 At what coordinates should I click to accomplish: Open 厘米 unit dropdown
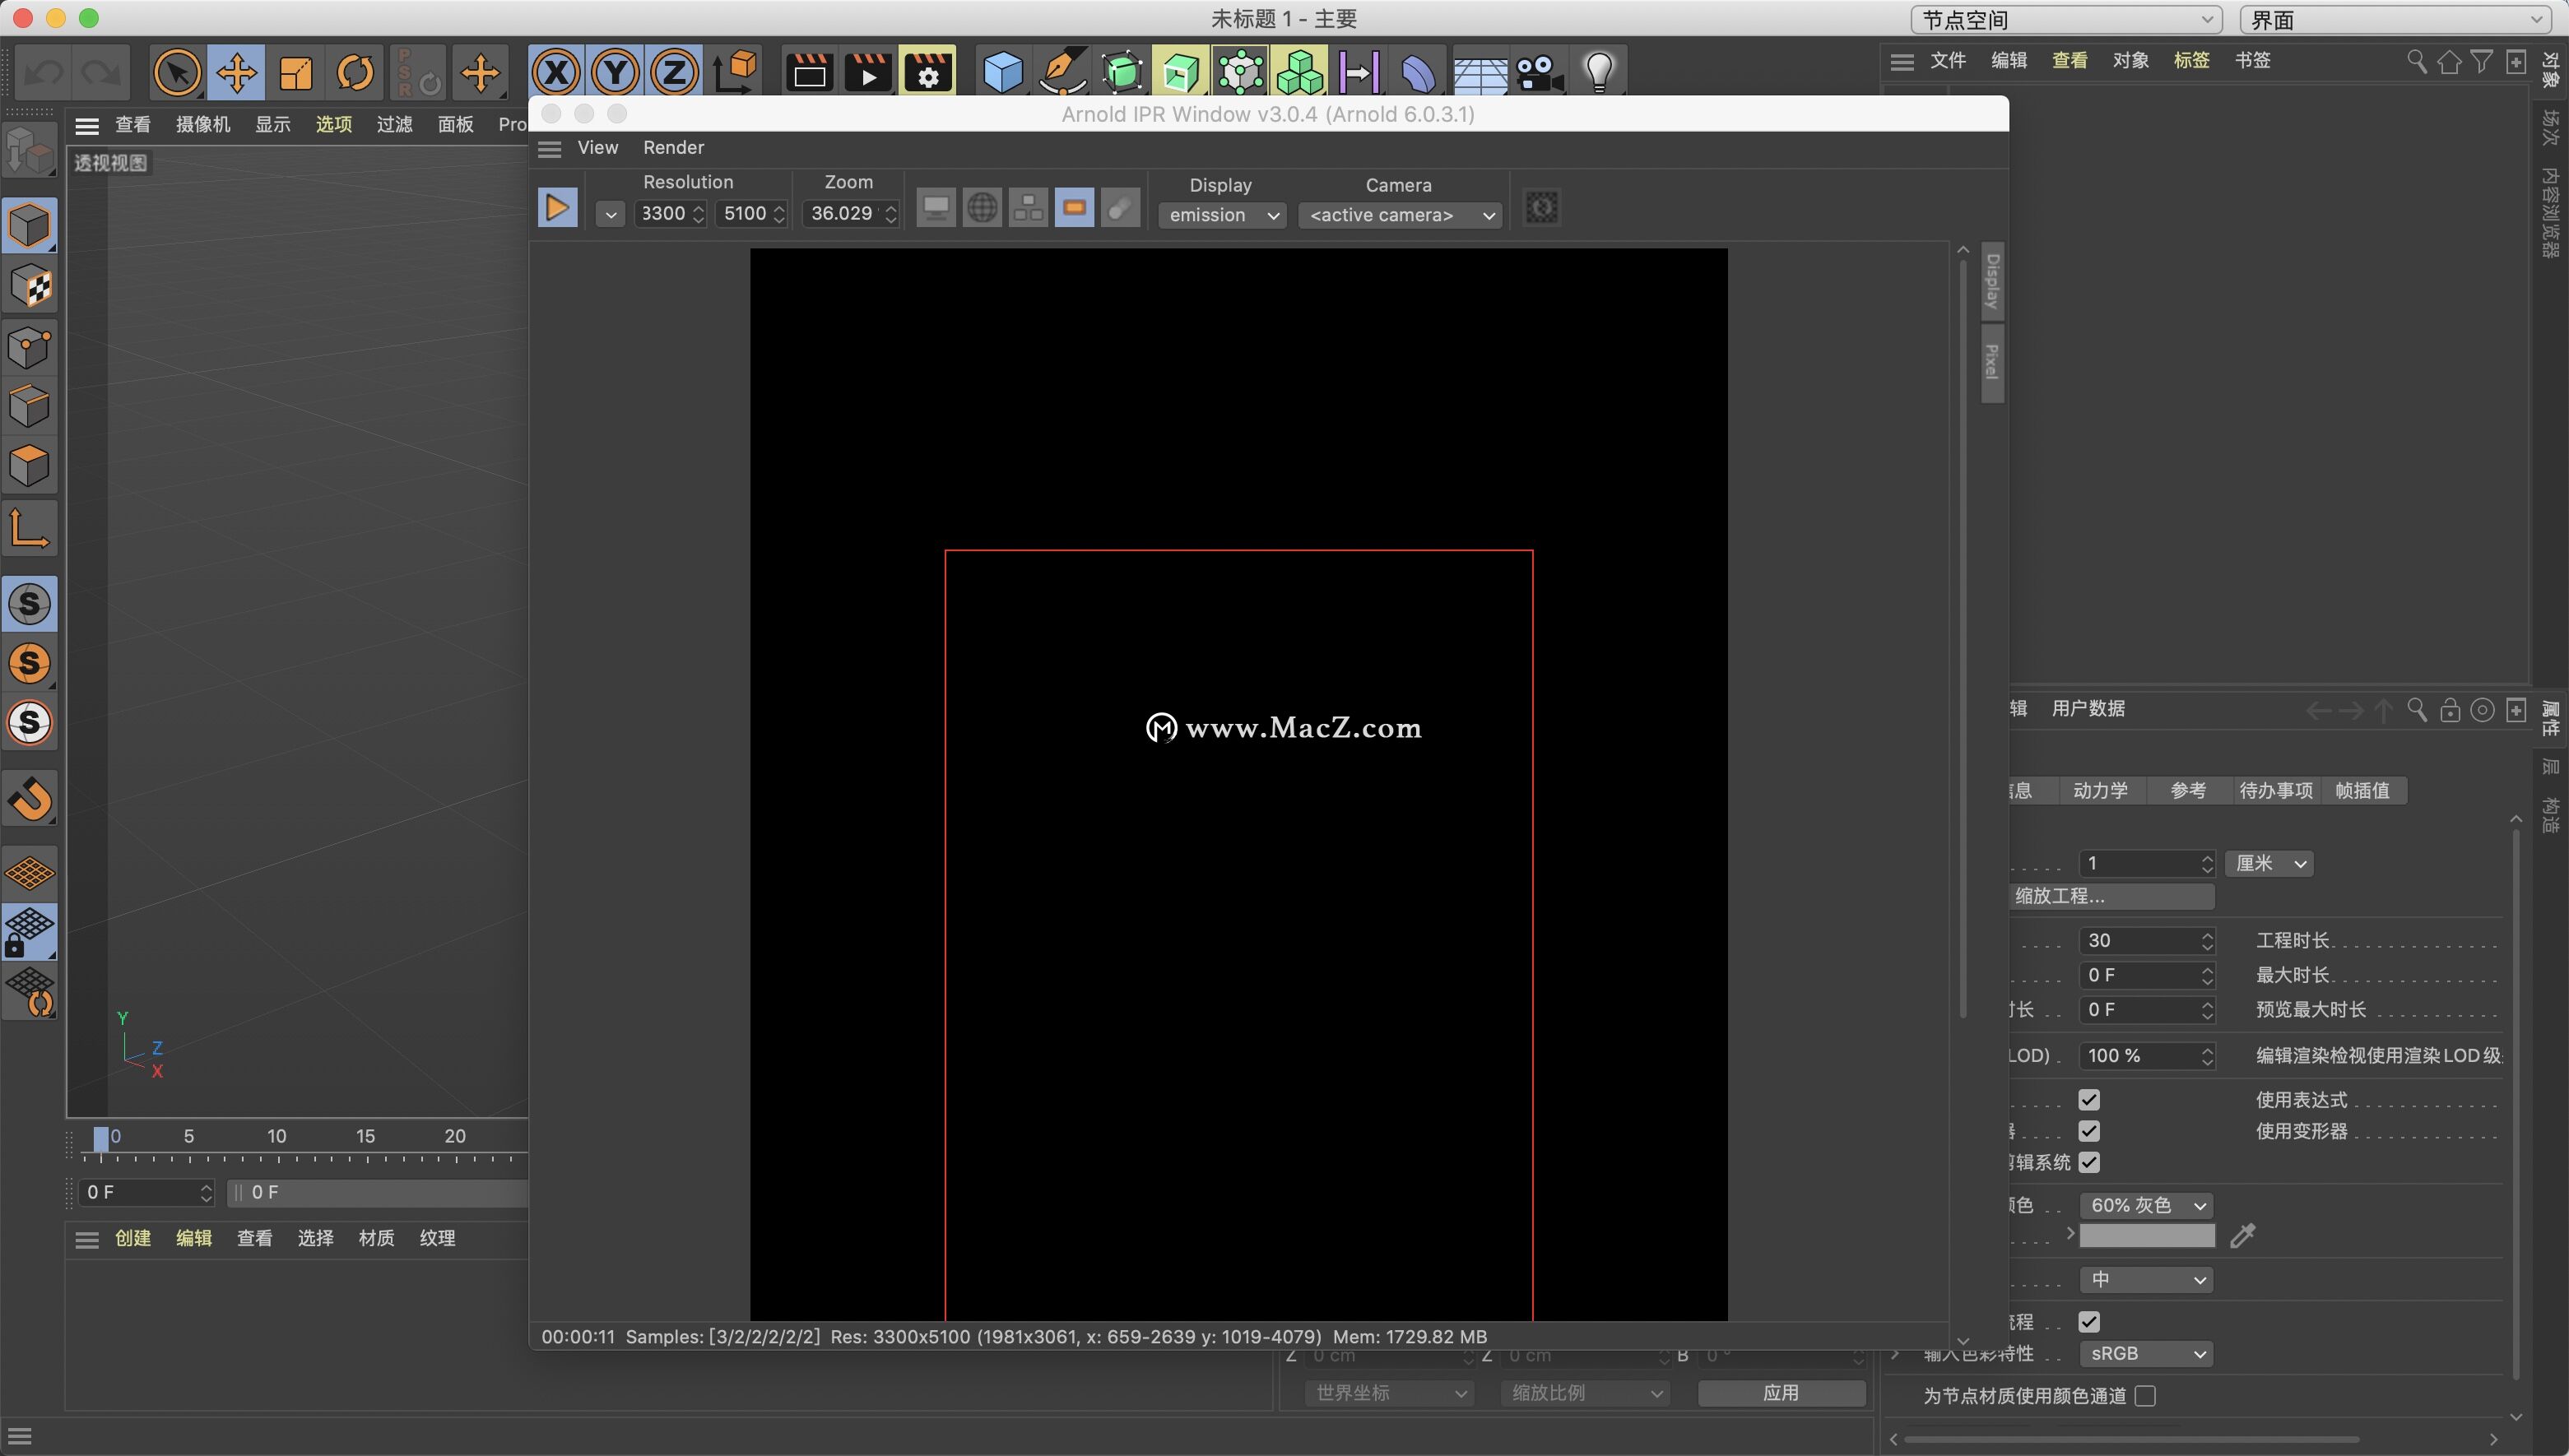tap(2269, 863)
